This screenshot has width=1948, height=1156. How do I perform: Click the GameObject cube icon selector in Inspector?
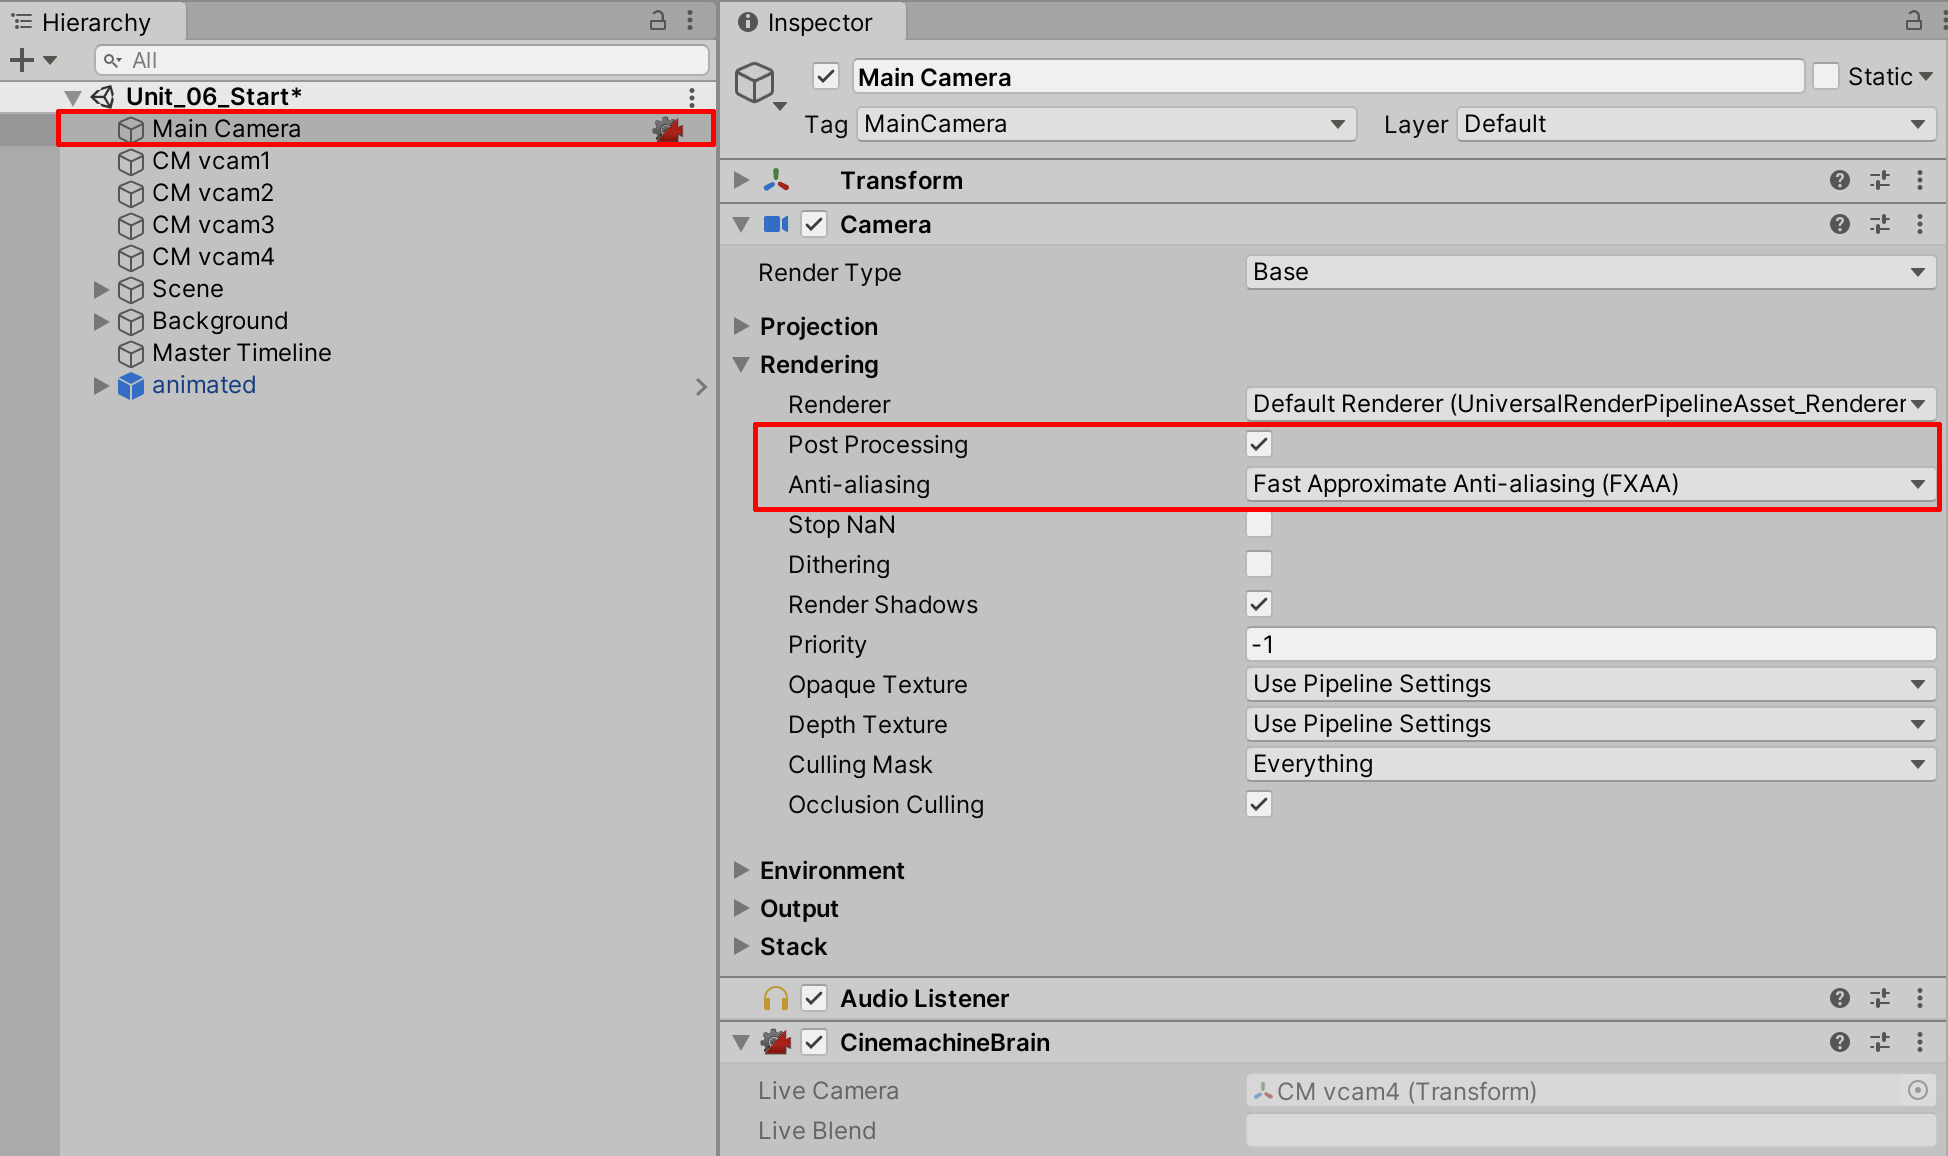[756, 83]
